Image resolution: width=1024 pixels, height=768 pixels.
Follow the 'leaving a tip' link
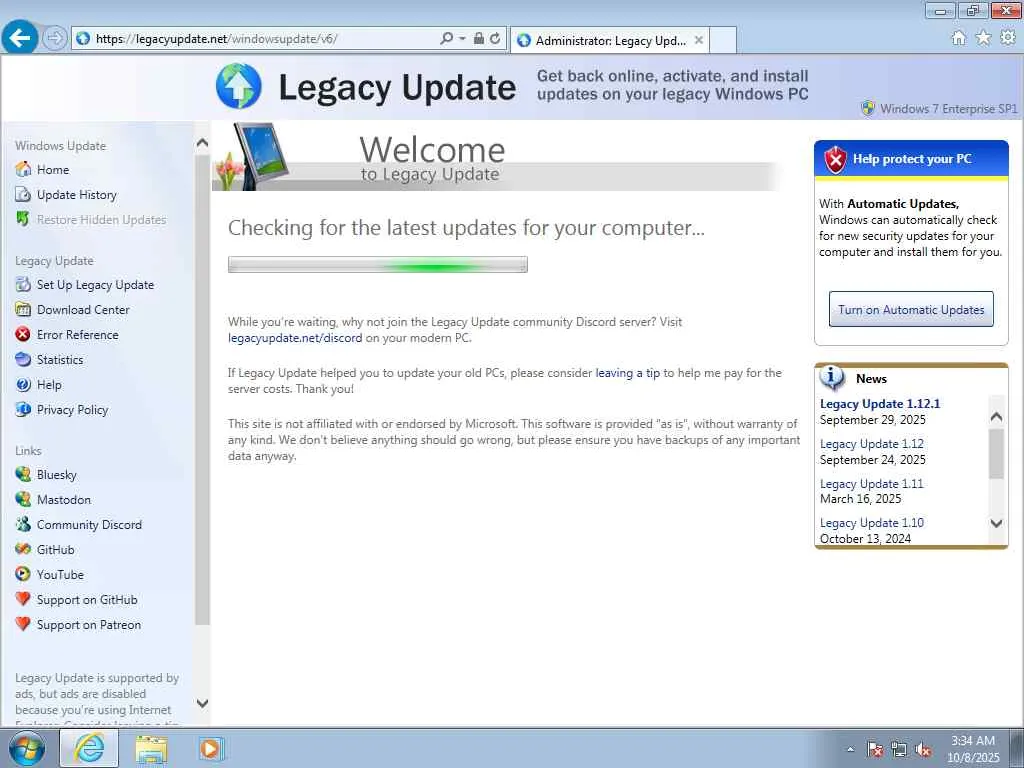pyautogui.click(x=628, y=373)
